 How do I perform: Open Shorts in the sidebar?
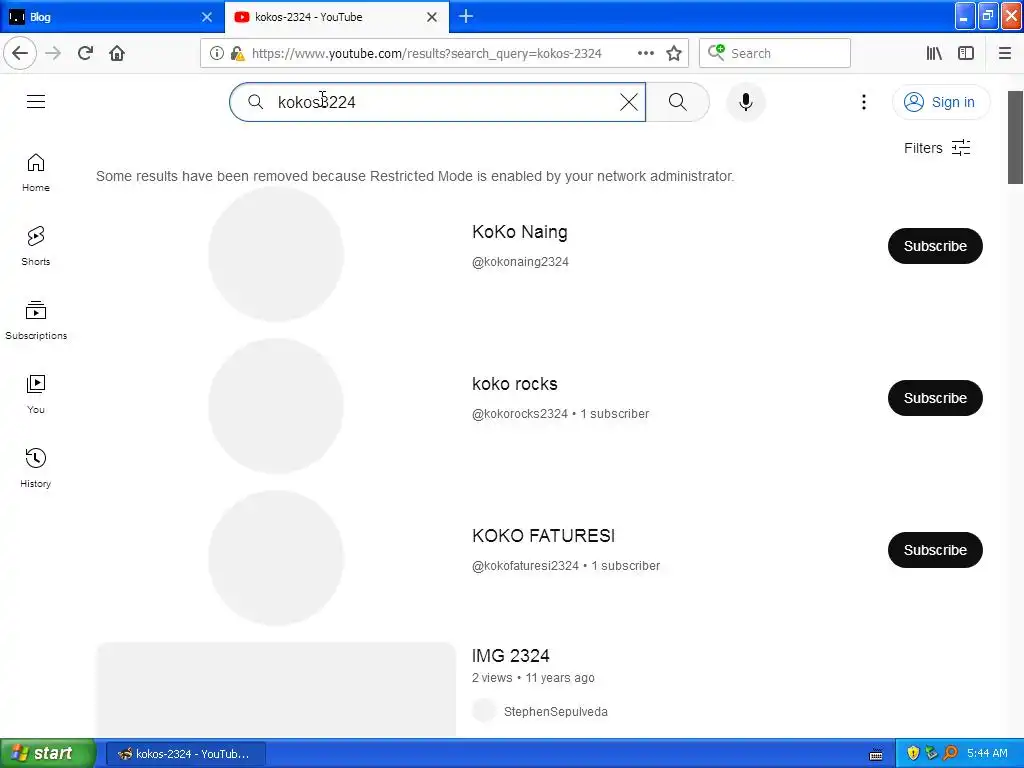[x=36, y=246]
